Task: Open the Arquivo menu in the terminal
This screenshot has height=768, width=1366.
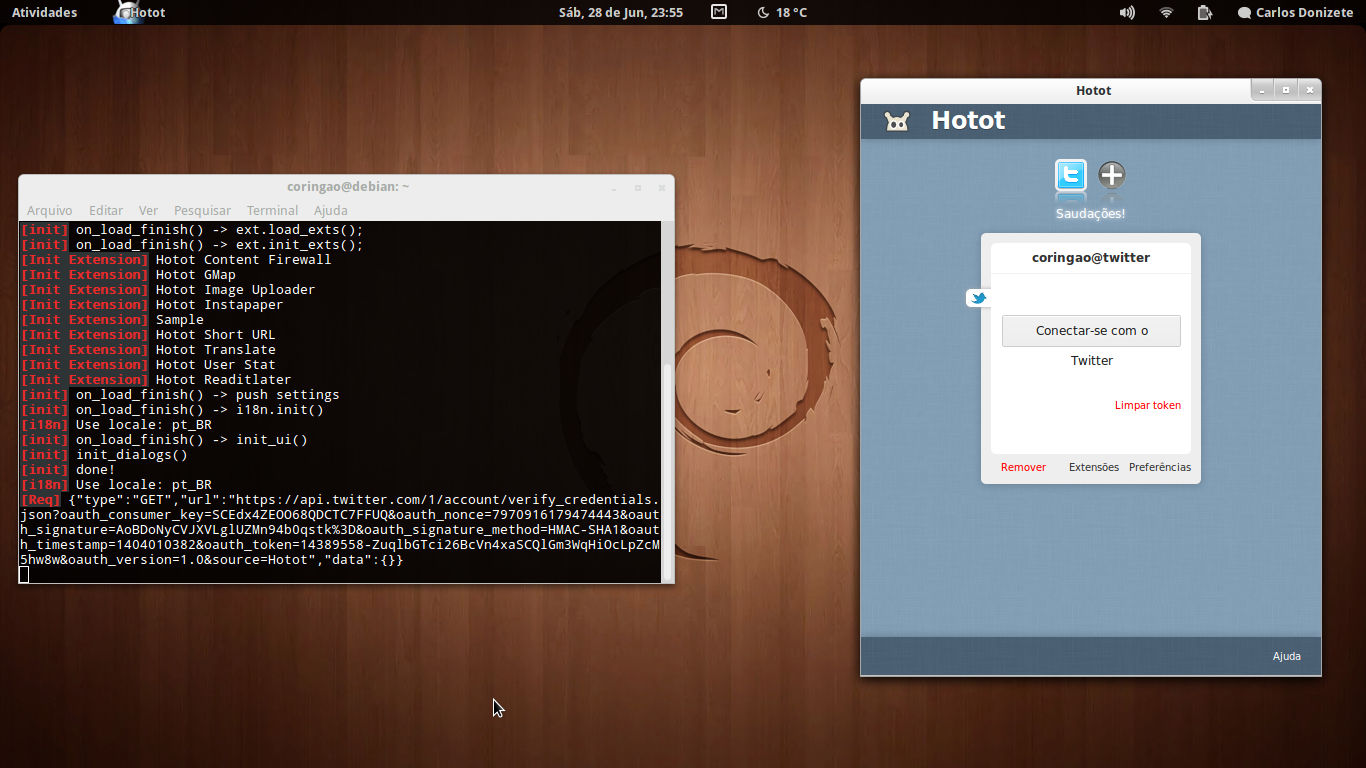Action: 49,210
